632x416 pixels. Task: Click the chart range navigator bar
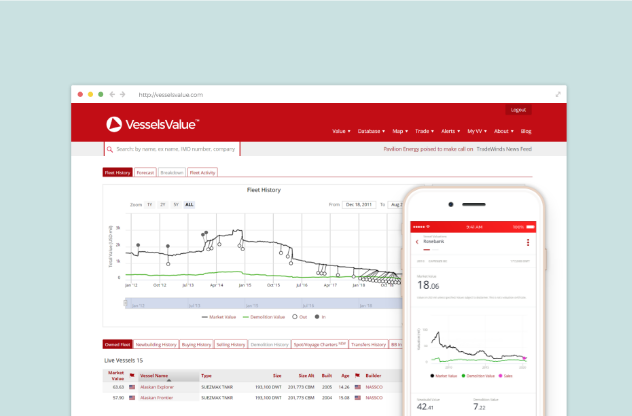pyautogui.click(x=264, y=304)
